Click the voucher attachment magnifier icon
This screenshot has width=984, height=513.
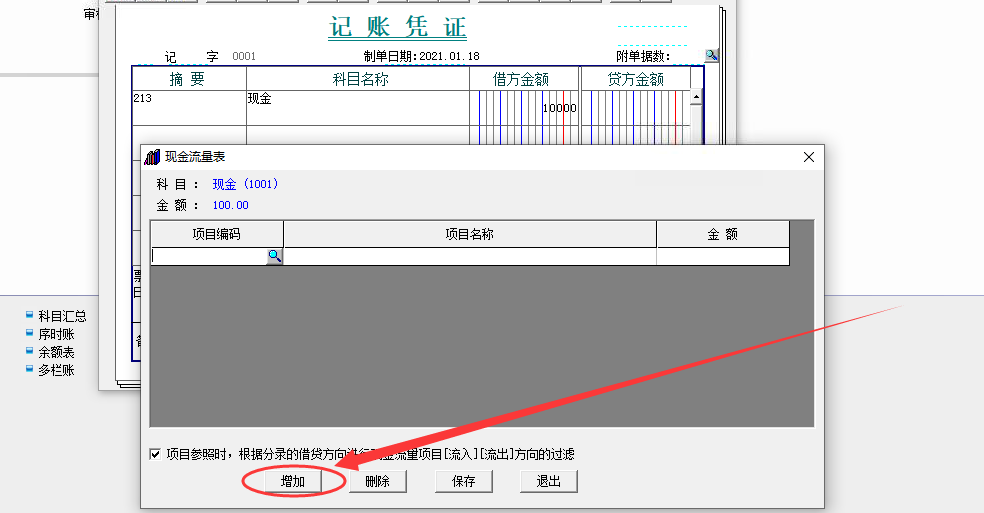click(711, 55)
